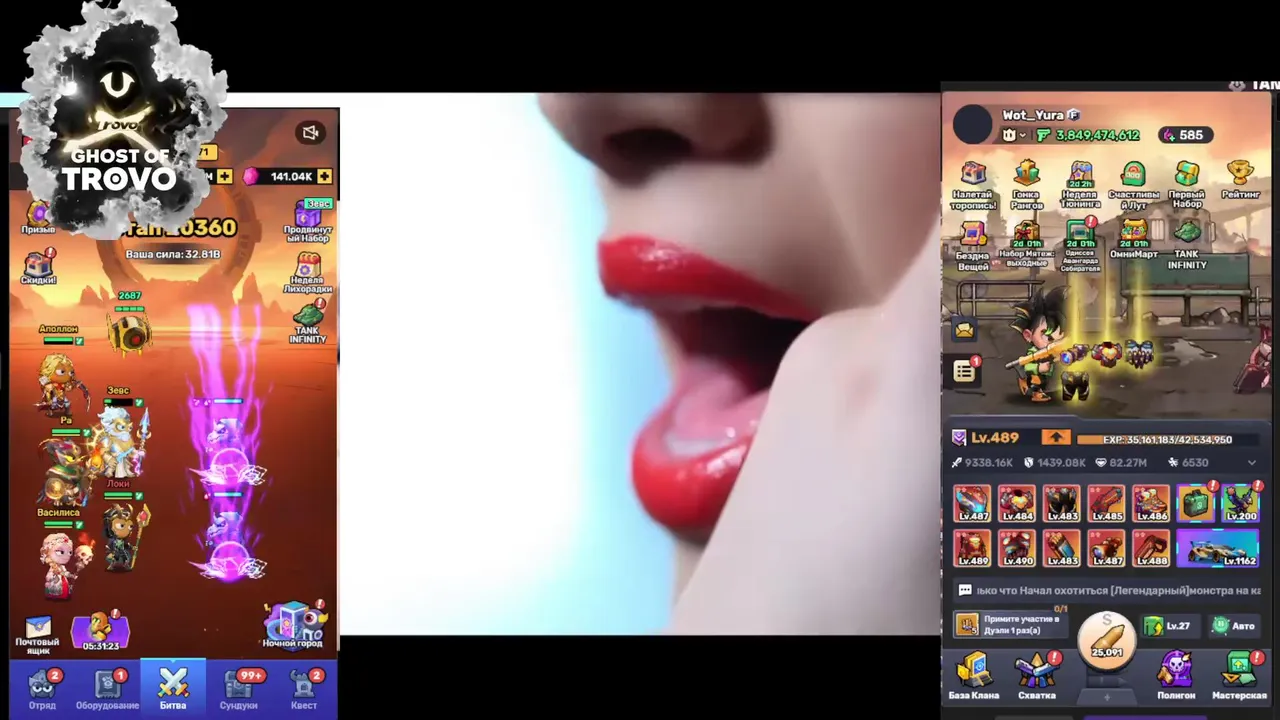Expand the rank dropdown under Wot_Yura
The image size is (1280, 720).
point(1015,135)
